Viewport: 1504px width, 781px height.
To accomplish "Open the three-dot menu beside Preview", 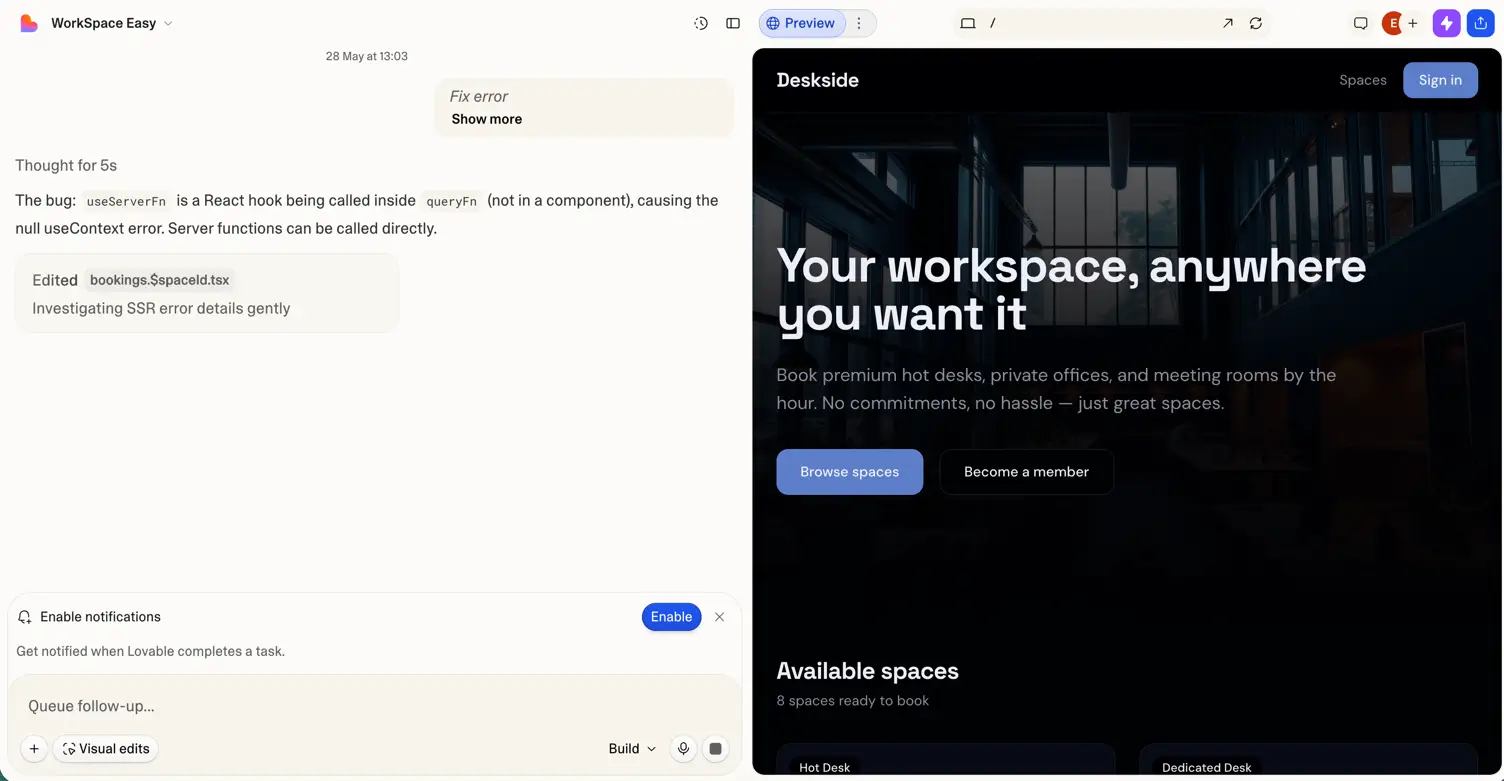I will coord(859,23).
